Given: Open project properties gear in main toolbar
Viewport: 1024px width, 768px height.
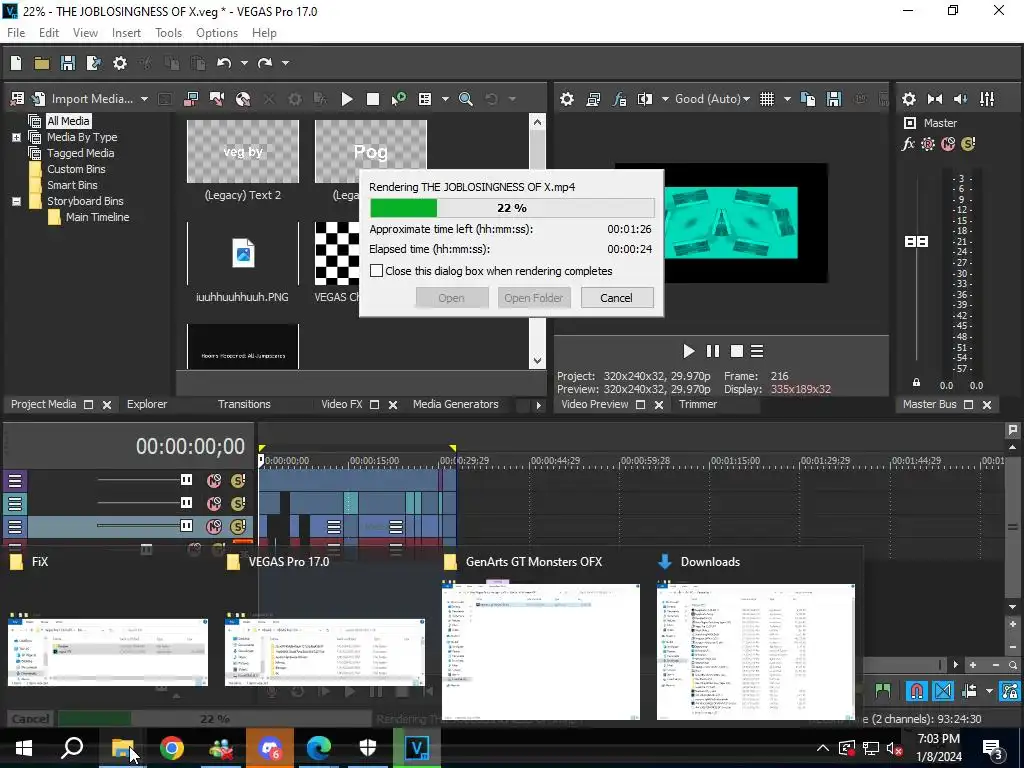Looking at the screenshot, I should (x=120, y=63).
